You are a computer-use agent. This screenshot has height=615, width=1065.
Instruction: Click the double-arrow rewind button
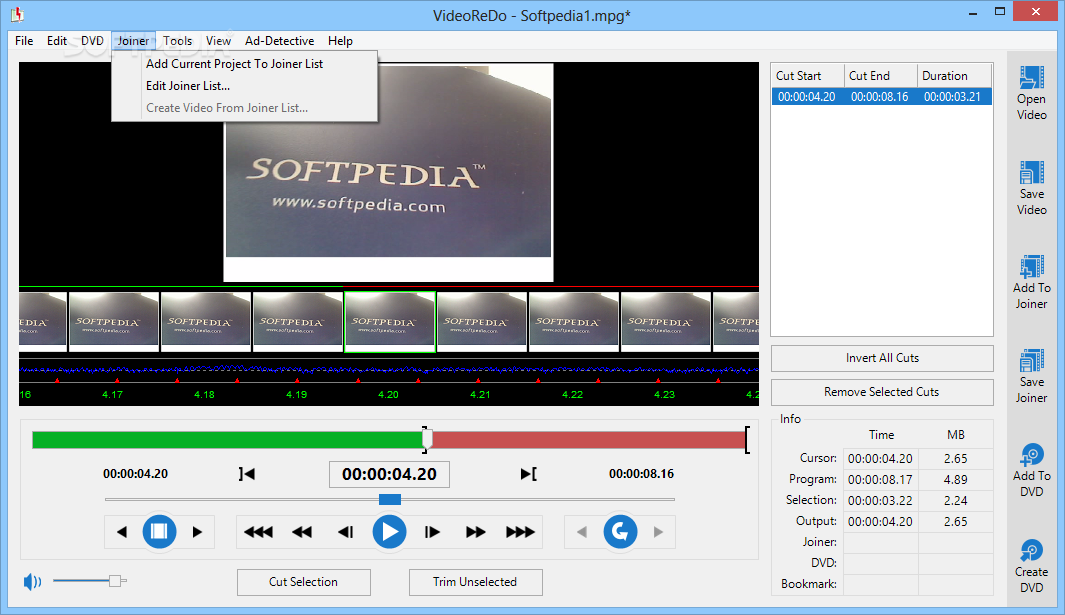302,532
